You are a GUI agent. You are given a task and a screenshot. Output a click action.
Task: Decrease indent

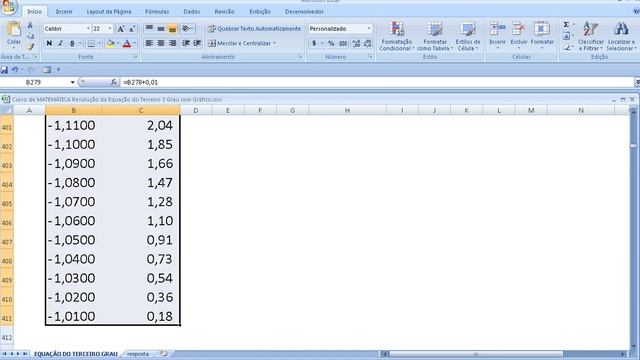[186, 43]
